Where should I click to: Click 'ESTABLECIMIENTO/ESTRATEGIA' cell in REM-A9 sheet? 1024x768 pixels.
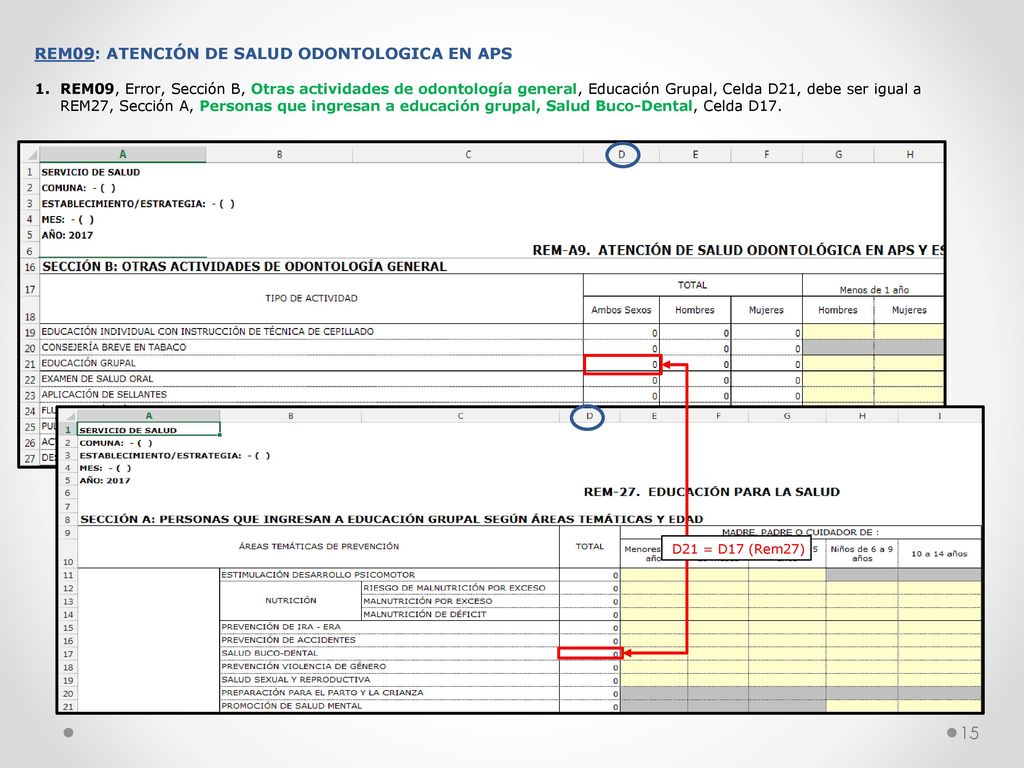click(x=138, y=204)
